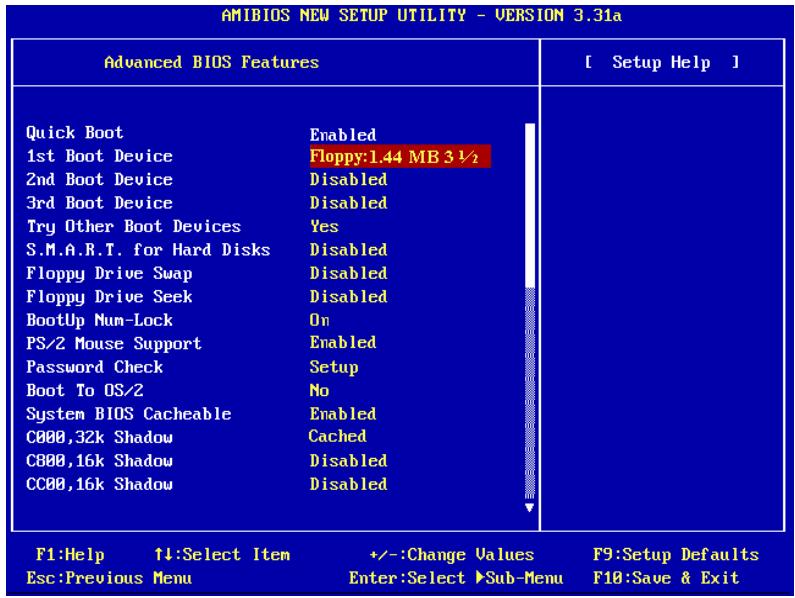Select the Password Check label

[94, 367]
